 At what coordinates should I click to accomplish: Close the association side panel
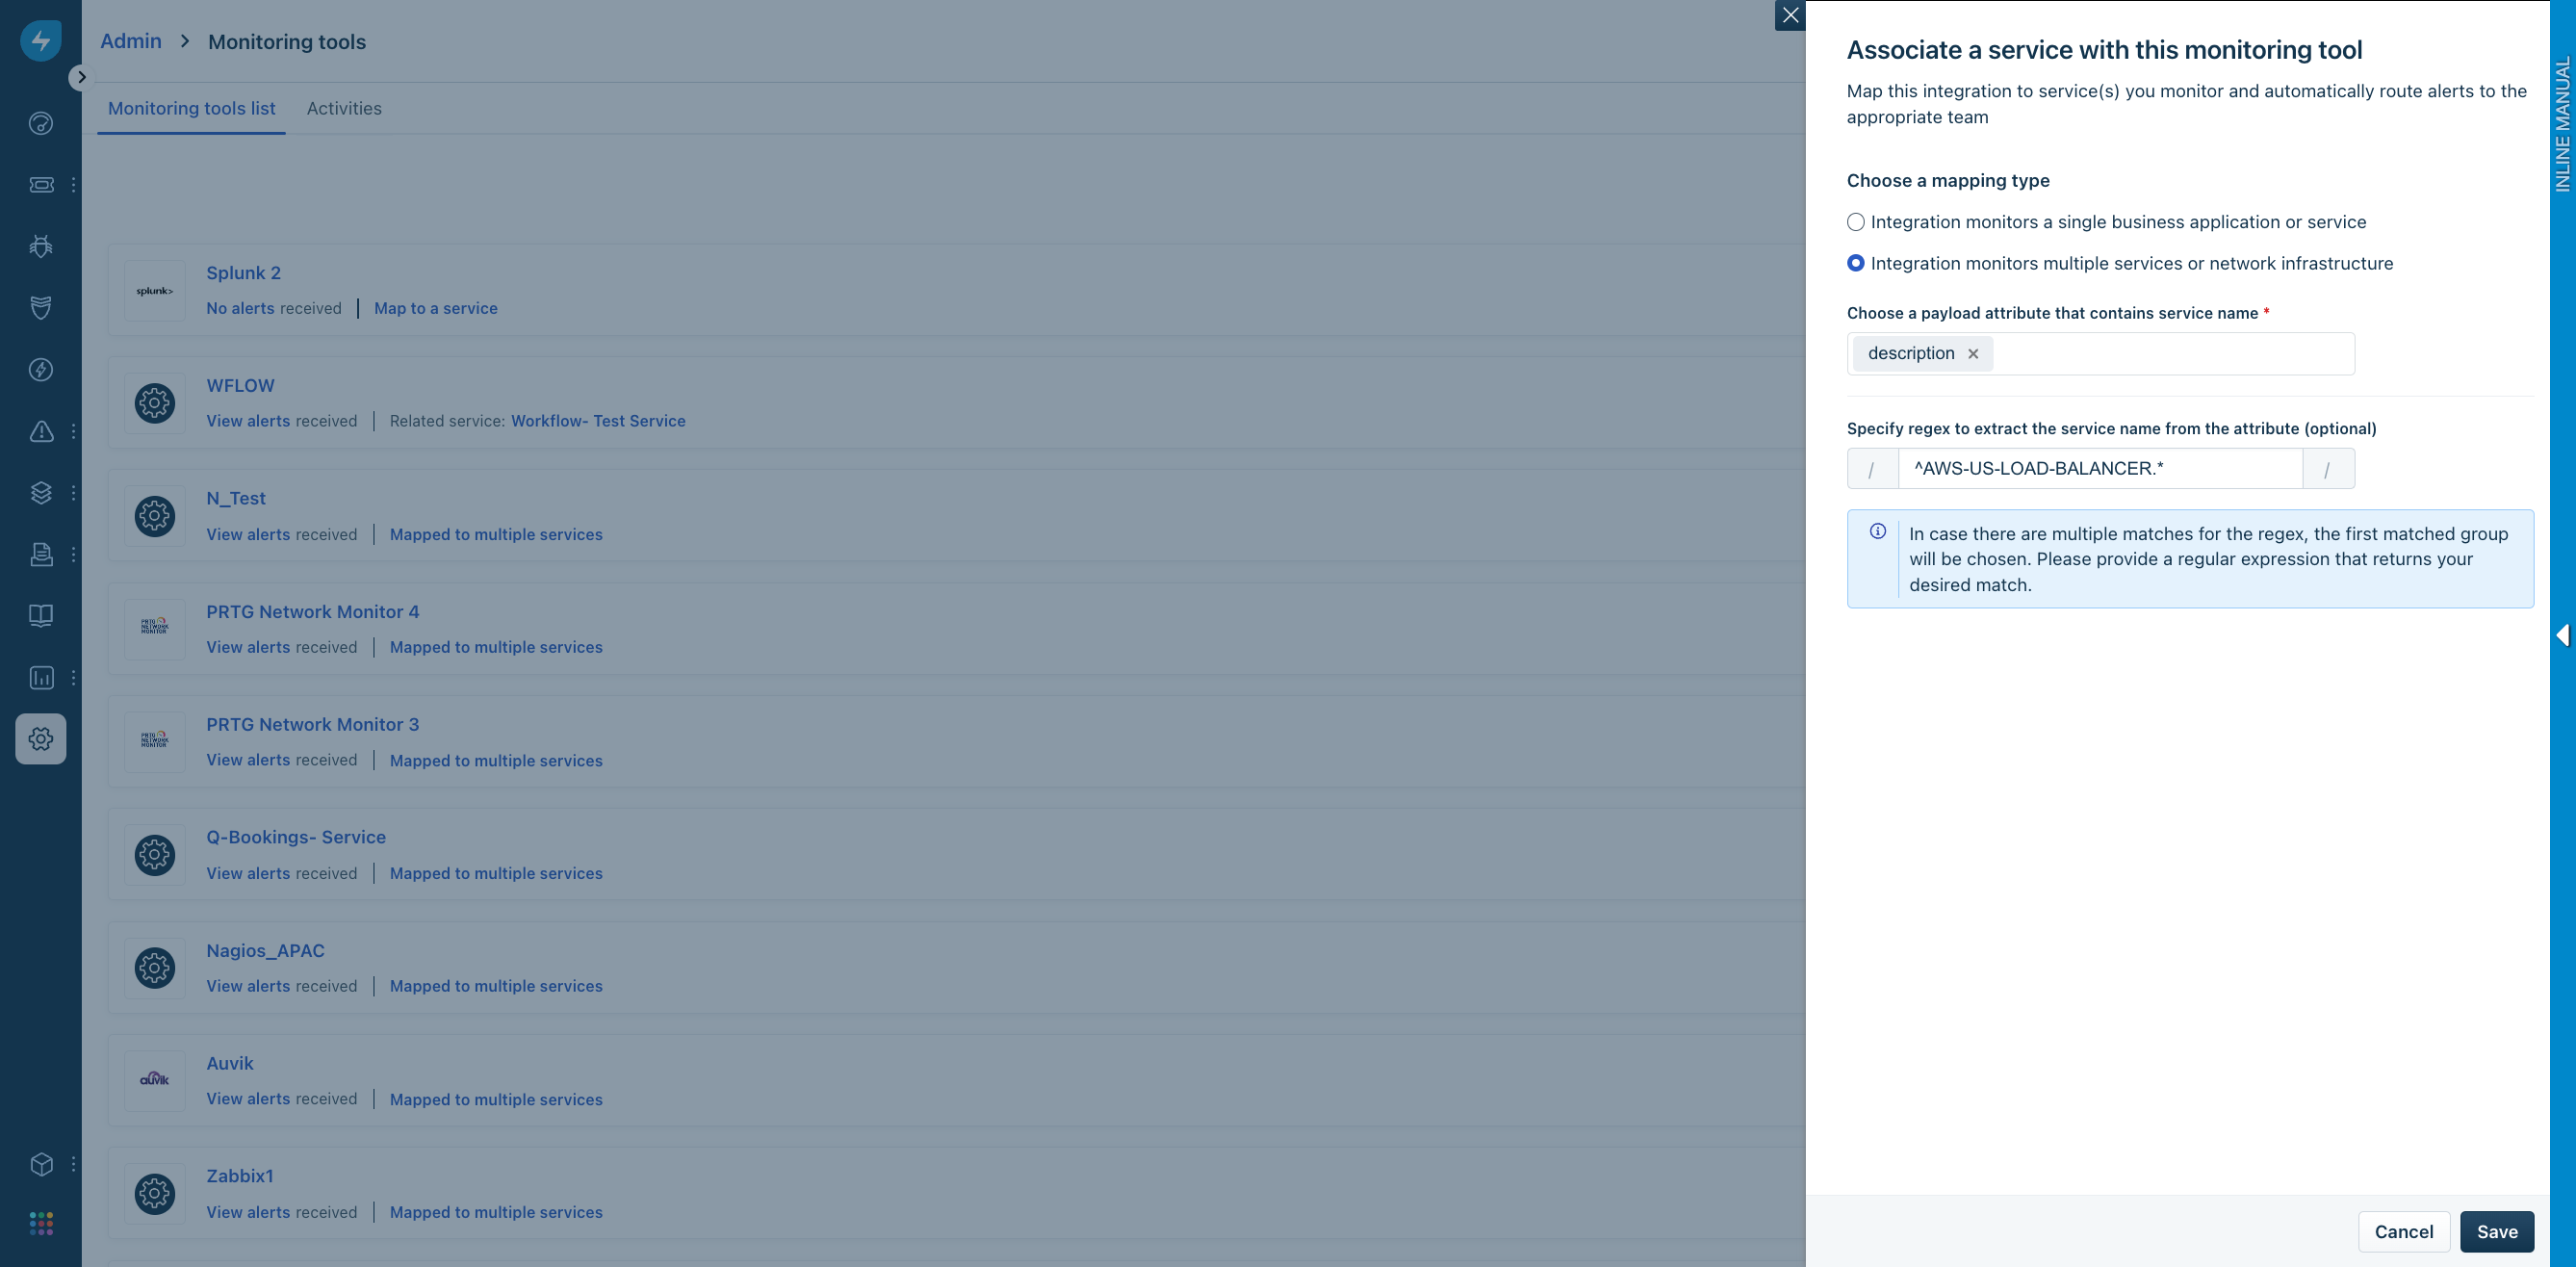click(1790, 16)
